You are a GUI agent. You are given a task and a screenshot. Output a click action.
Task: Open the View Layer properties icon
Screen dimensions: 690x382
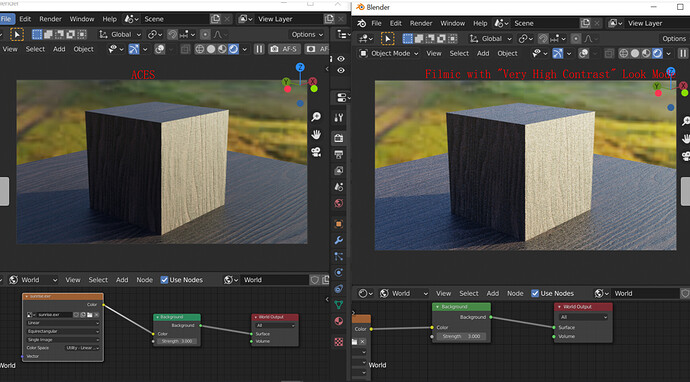338,171
